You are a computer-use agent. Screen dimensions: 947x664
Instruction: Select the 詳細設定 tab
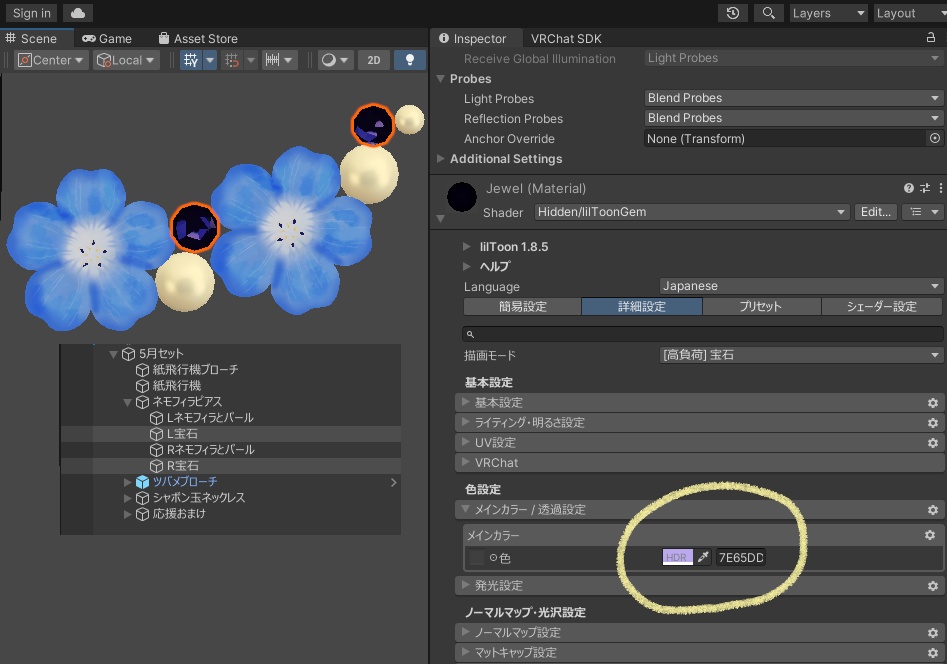click(x=641, y=306)
